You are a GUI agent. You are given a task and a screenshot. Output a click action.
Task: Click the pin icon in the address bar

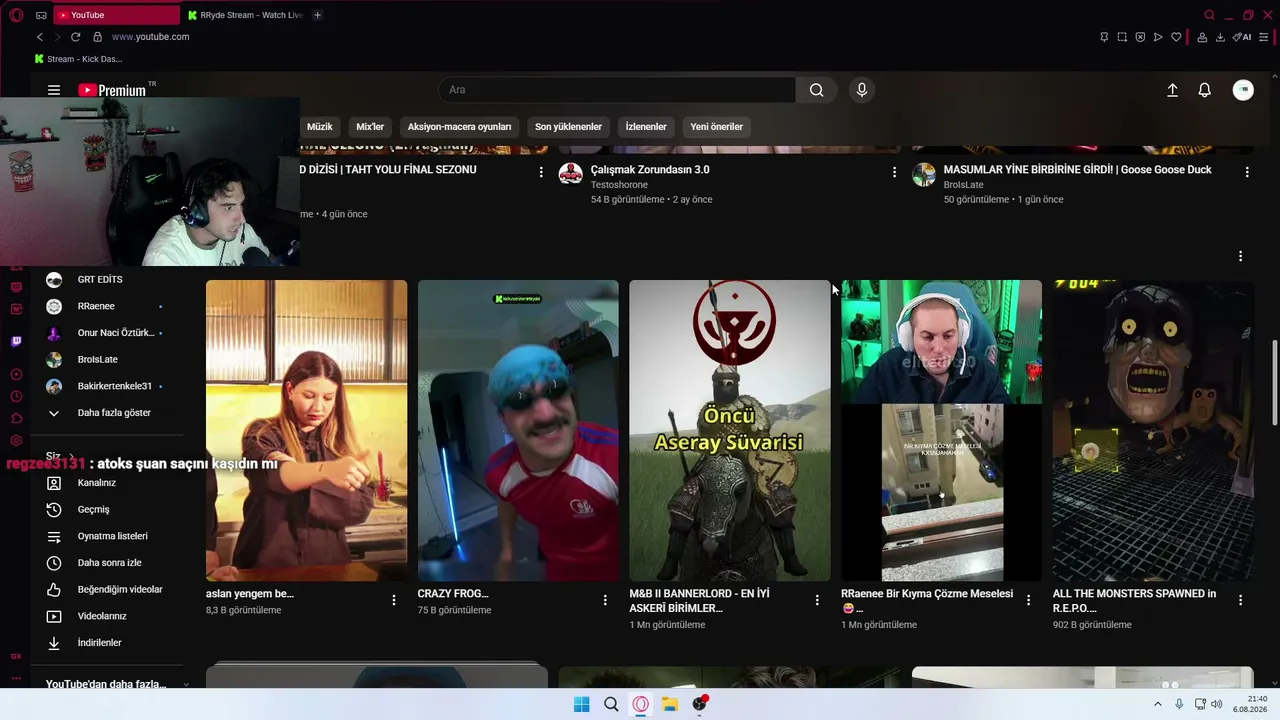point(1104,37)
